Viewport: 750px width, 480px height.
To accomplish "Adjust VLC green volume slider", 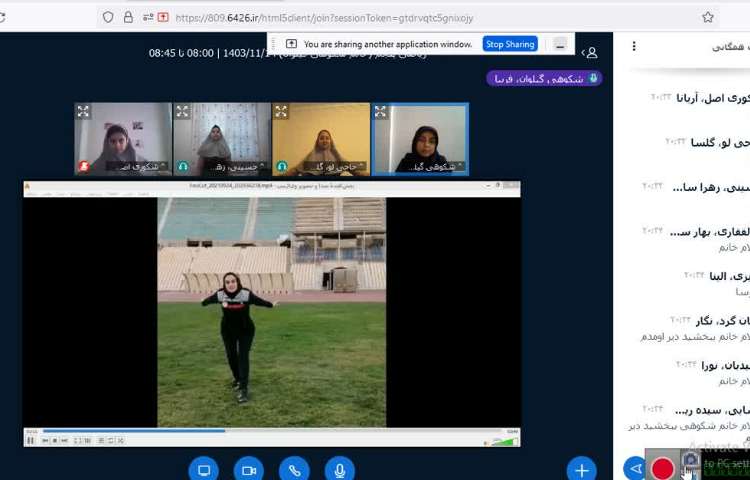I will pyautogui.click(x=505, y=441).
